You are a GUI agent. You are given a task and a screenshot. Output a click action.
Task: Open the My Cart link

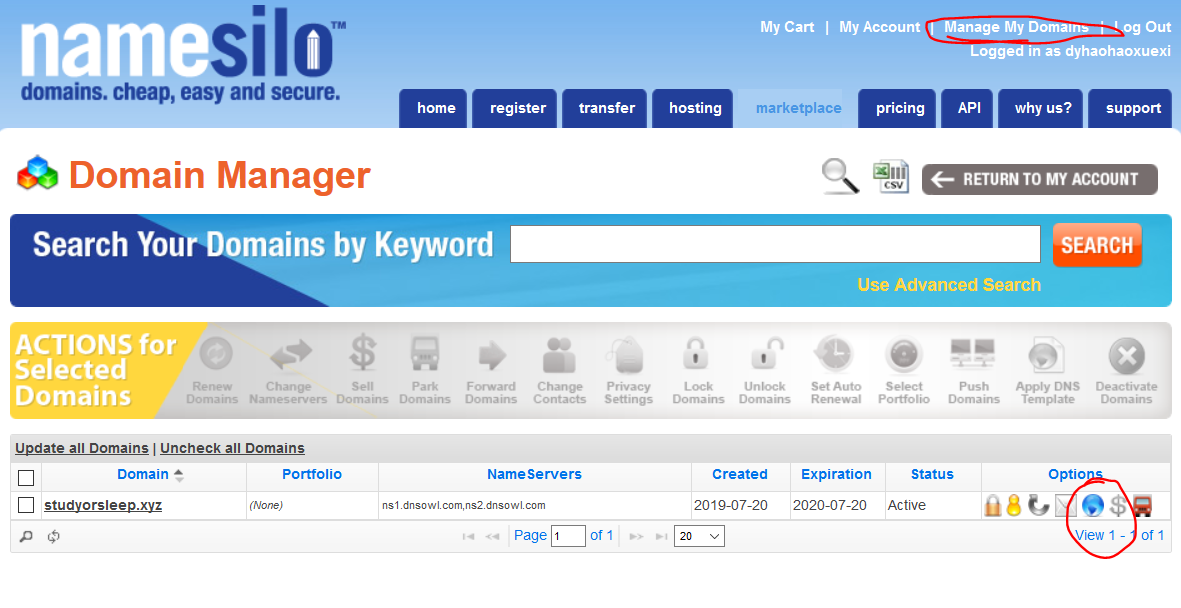click(787, 27)
